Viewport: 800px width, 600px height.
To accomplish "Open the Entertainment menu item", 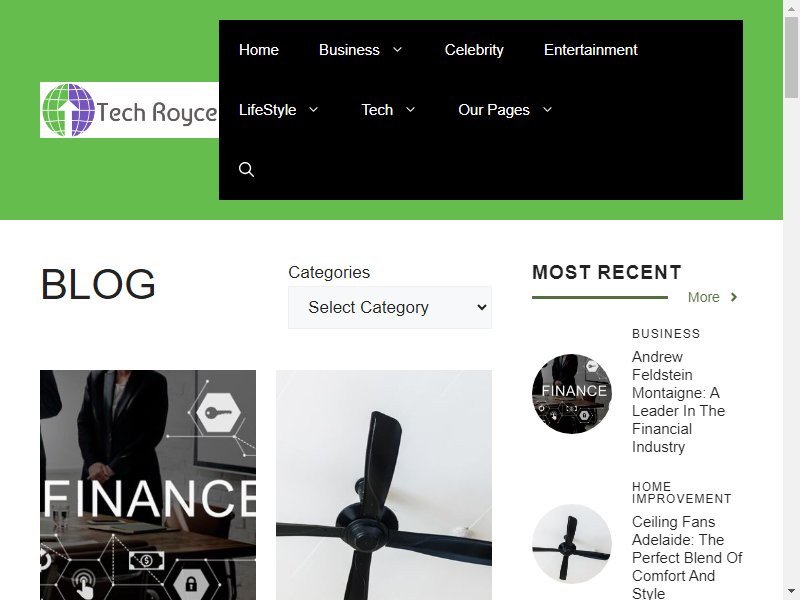I will 590,50.
